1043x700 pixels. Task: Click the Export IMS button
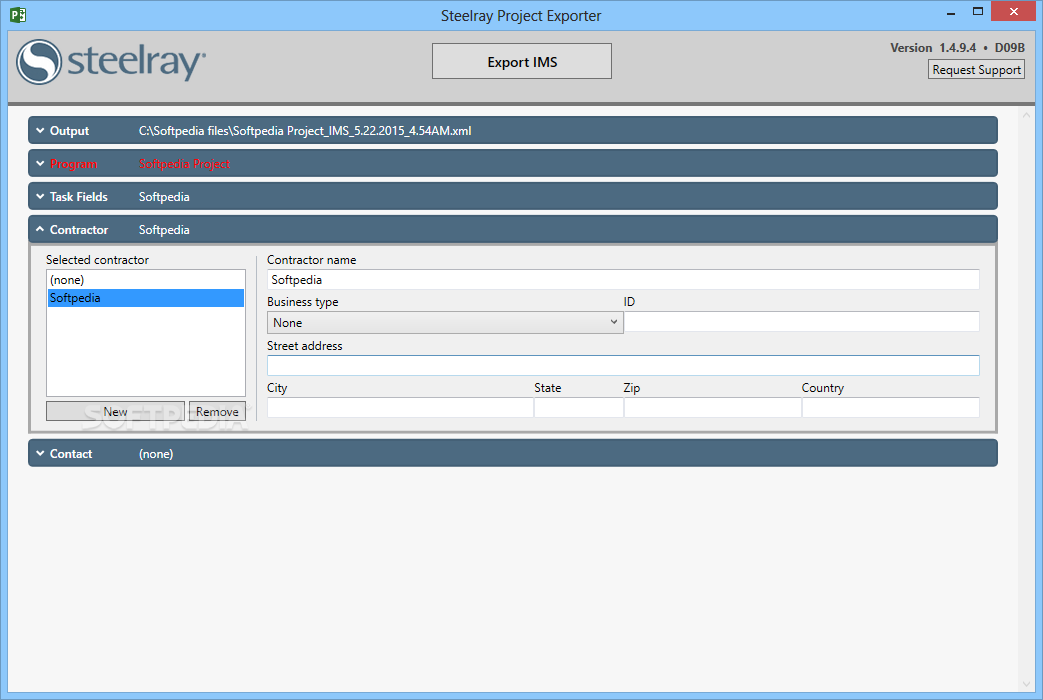coord(522,61)
